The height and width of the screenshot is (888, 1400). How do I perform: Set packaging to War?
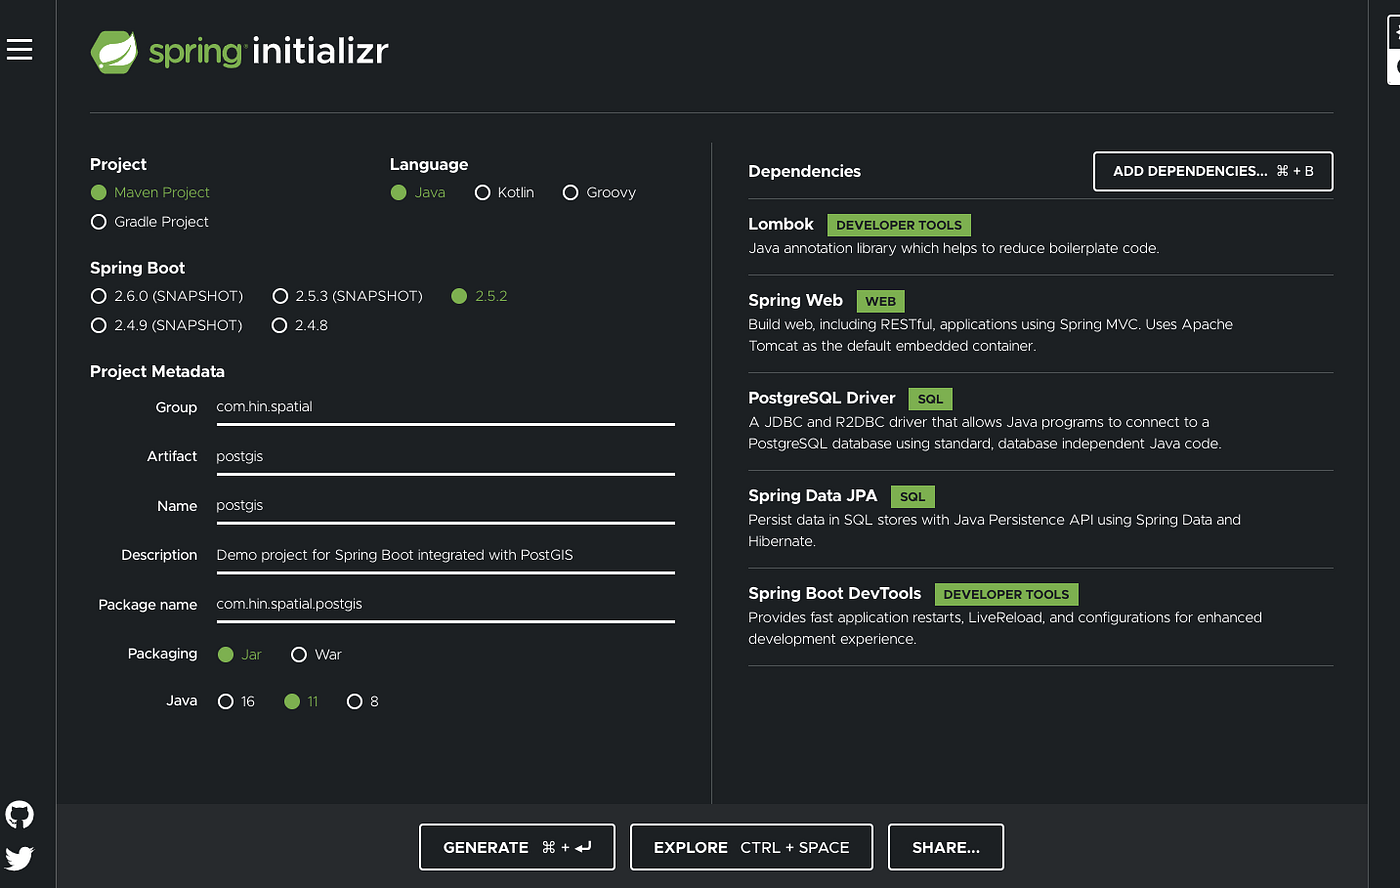316,654
